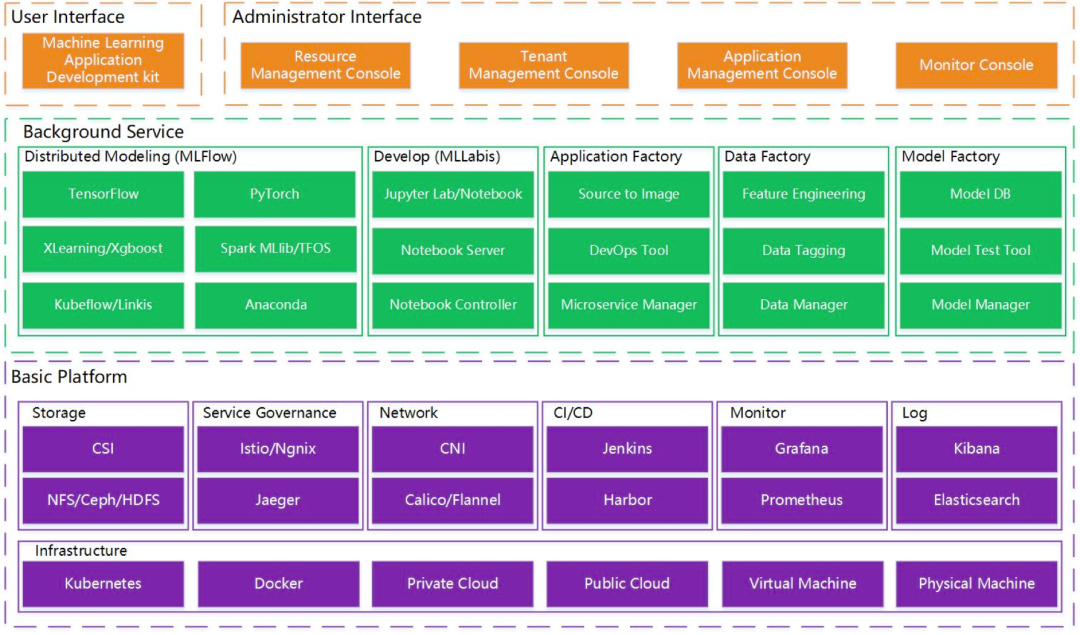Open the Grafana block
The height and width of the screenshot is (635, 1080).
802,449
